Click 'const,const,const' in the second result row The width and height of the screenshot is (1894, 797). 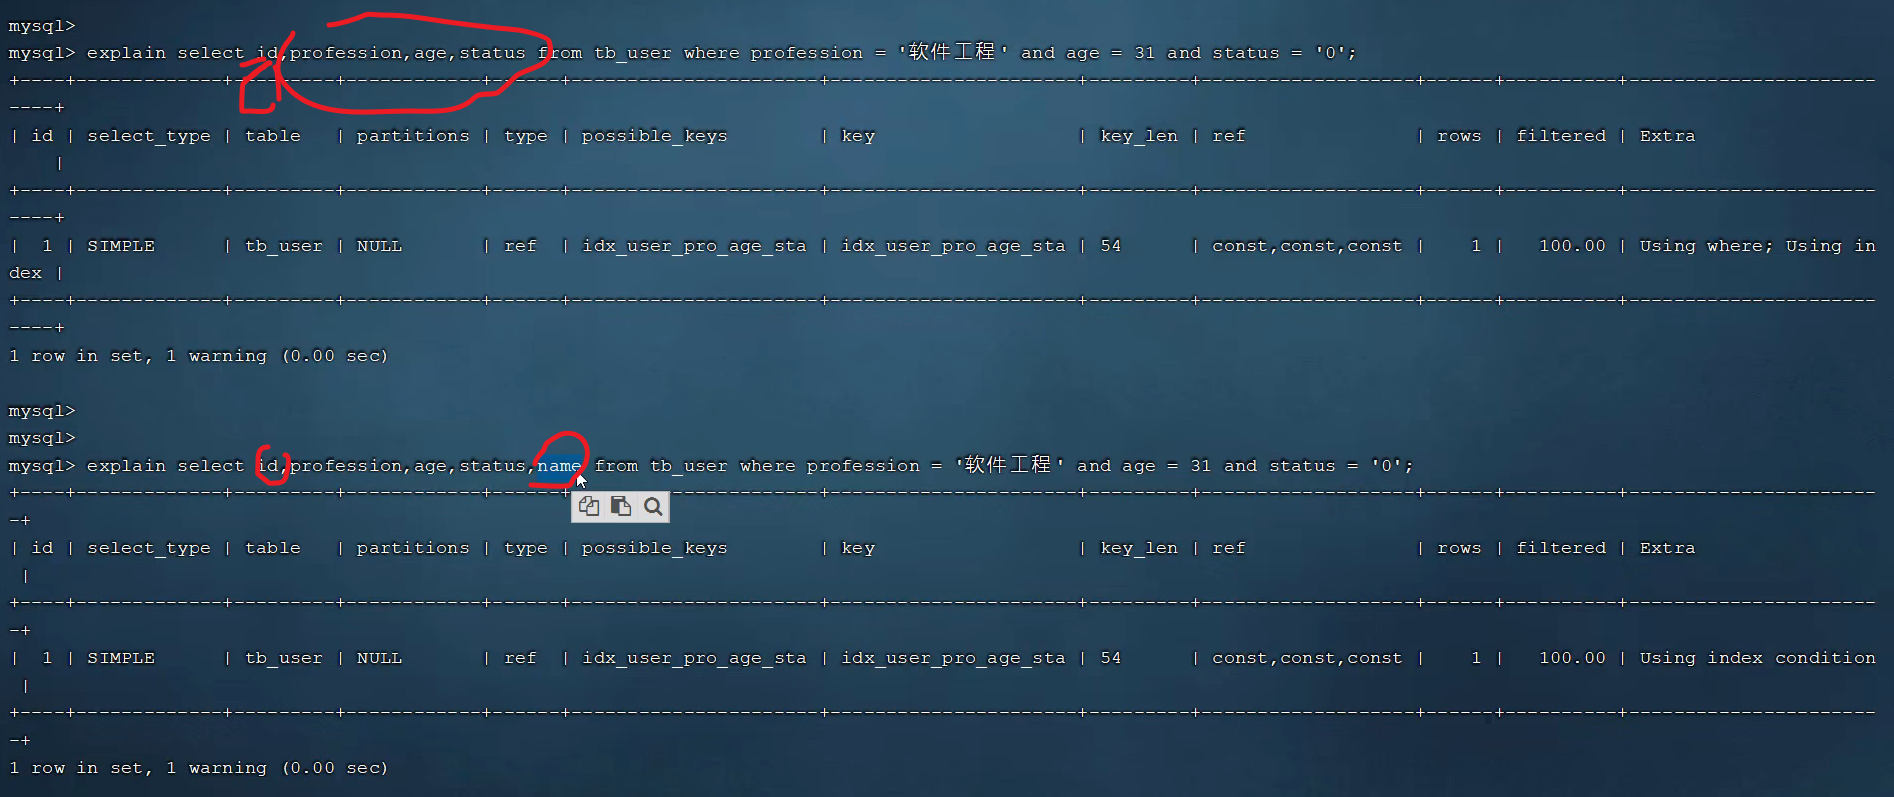(1306, 658)
